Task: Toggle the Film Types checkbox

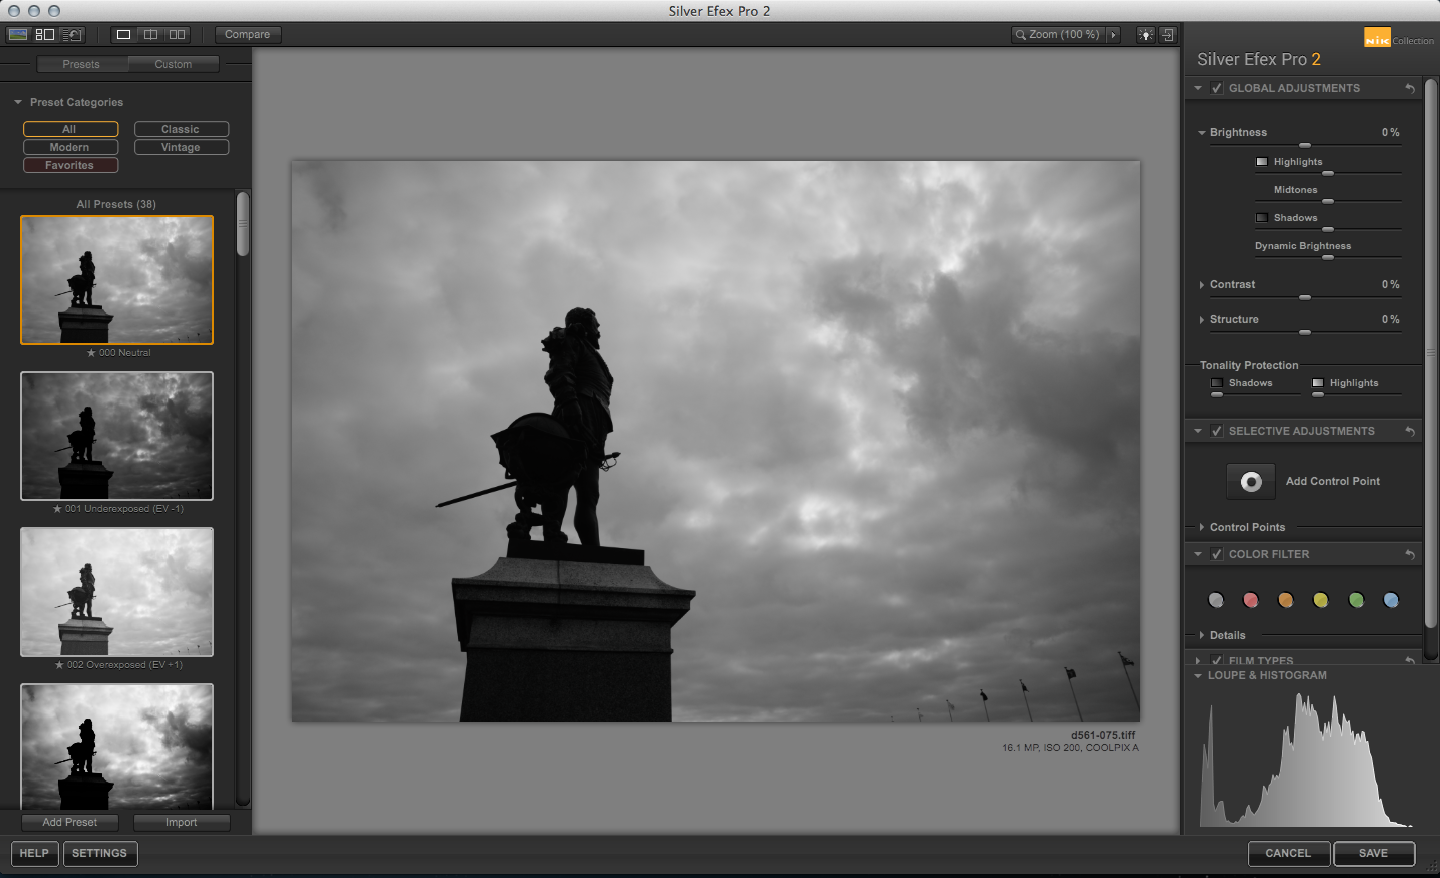Action: [1217, 660]
